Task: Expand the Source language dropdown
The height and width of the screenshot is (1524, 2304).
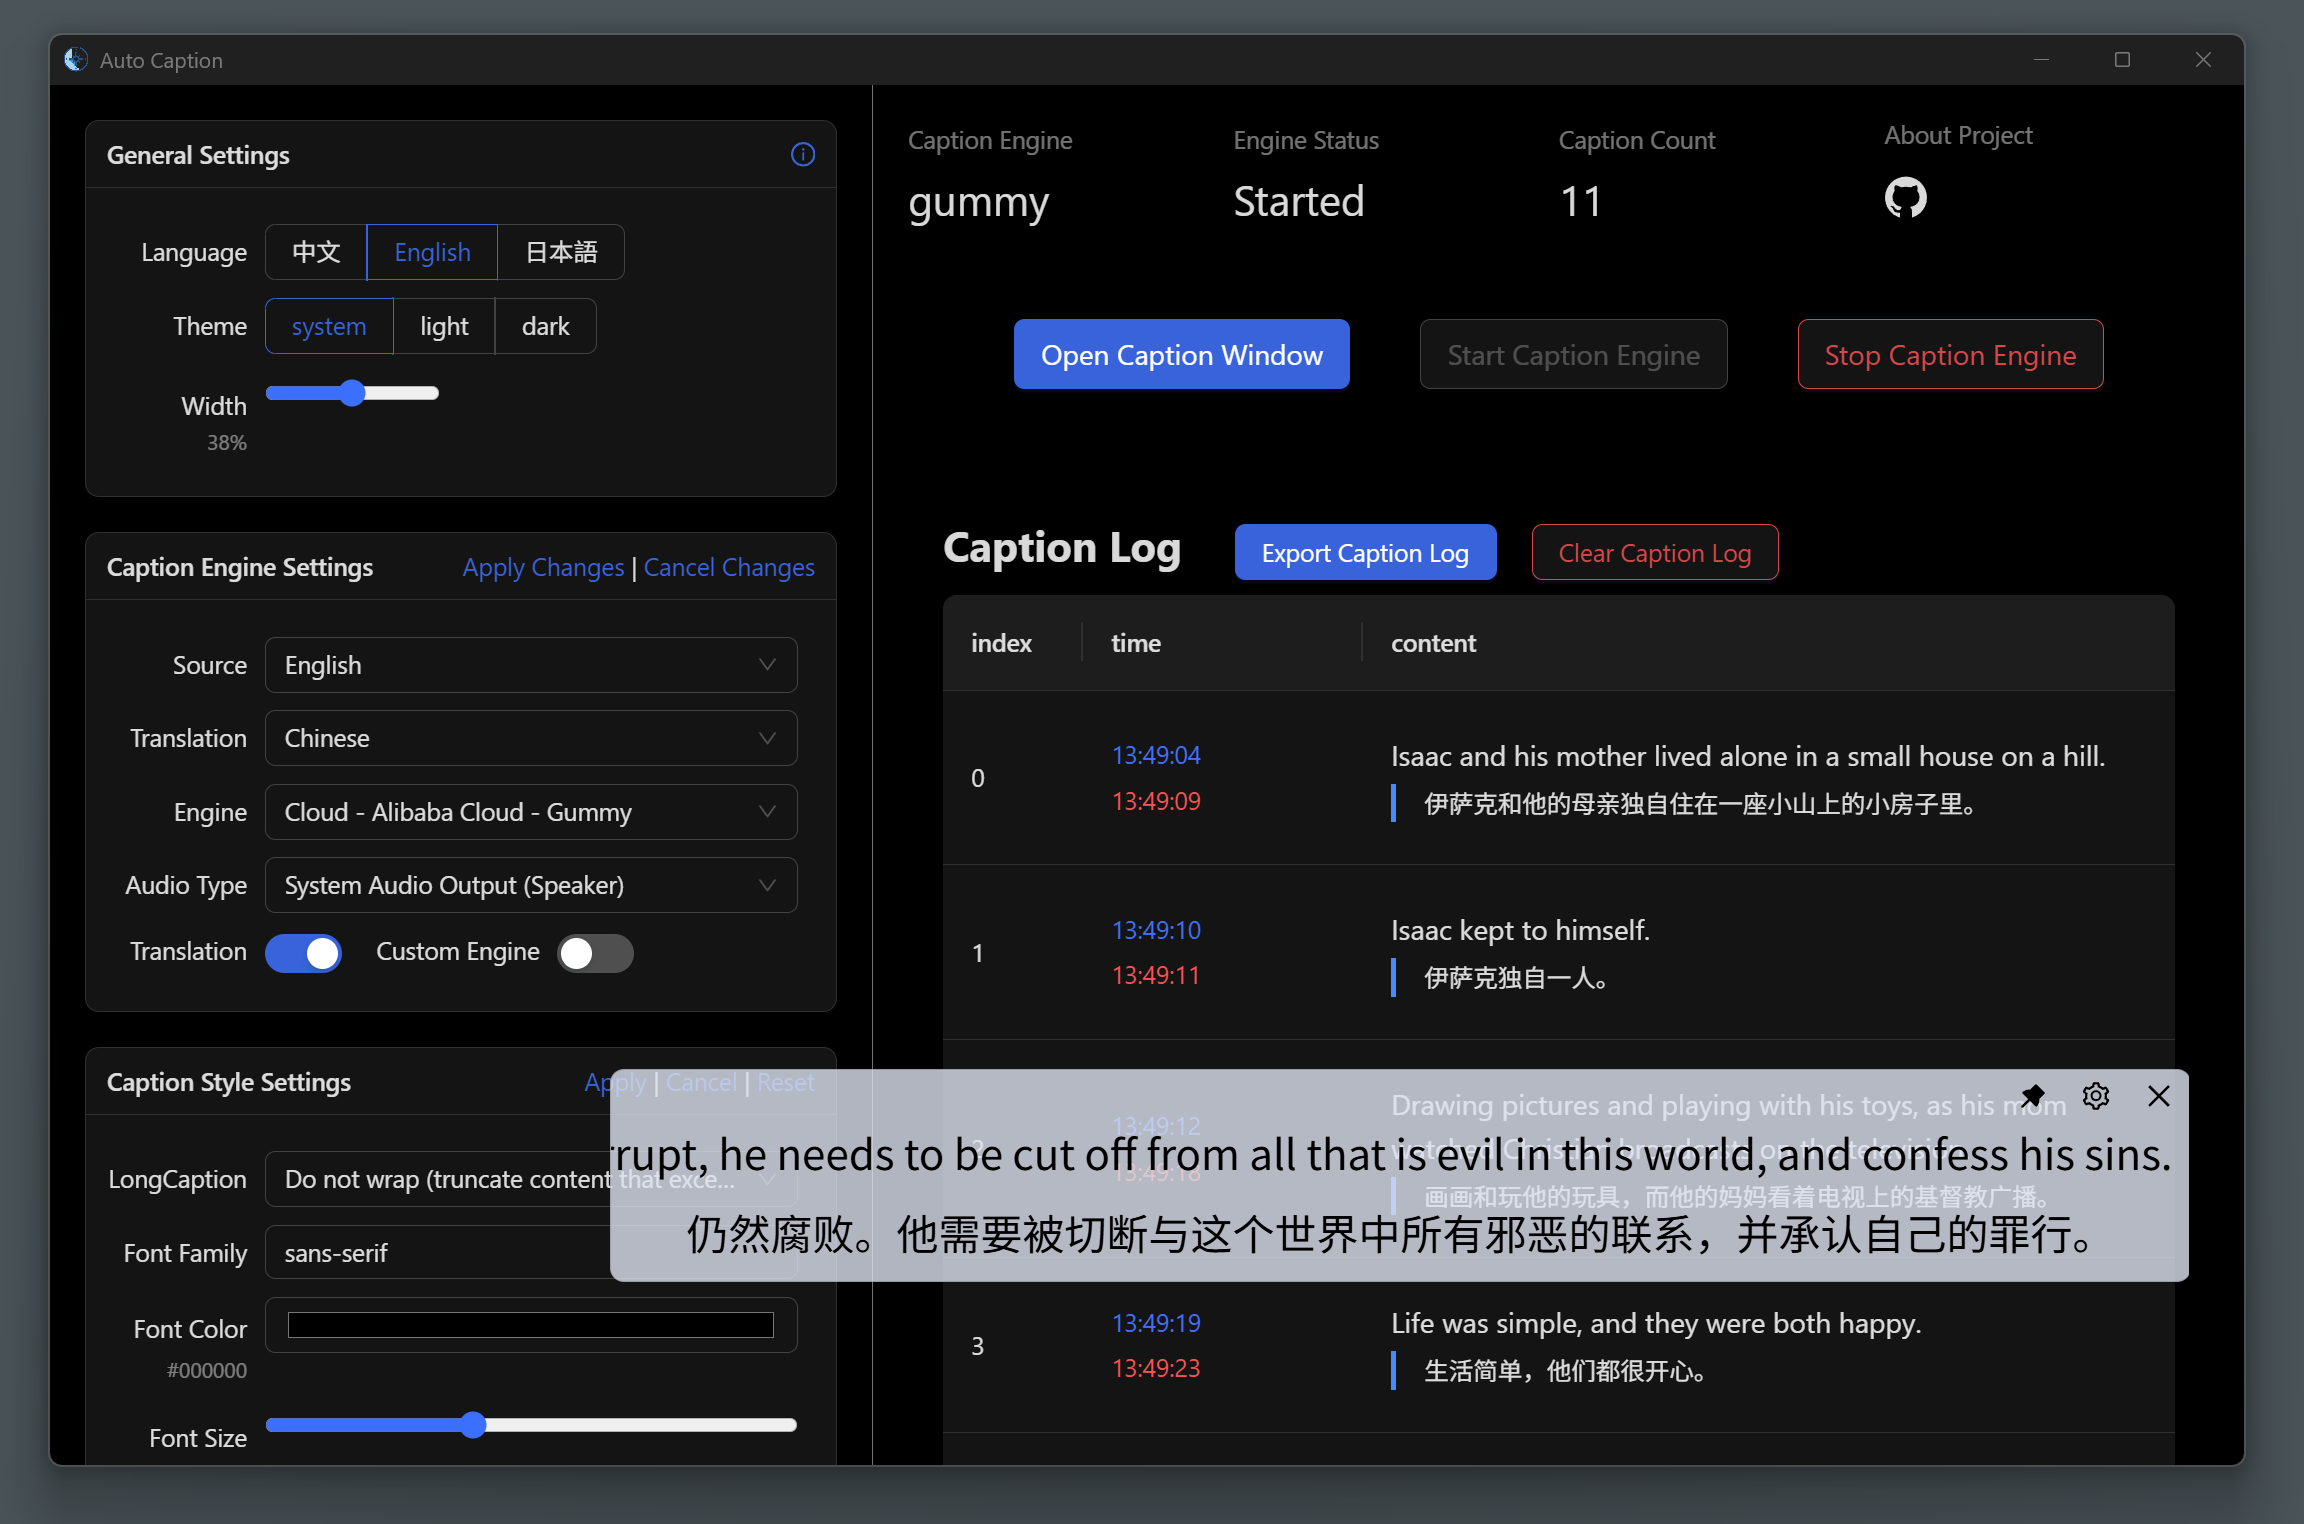Action: pyautogui.click(x=530, y=665)
